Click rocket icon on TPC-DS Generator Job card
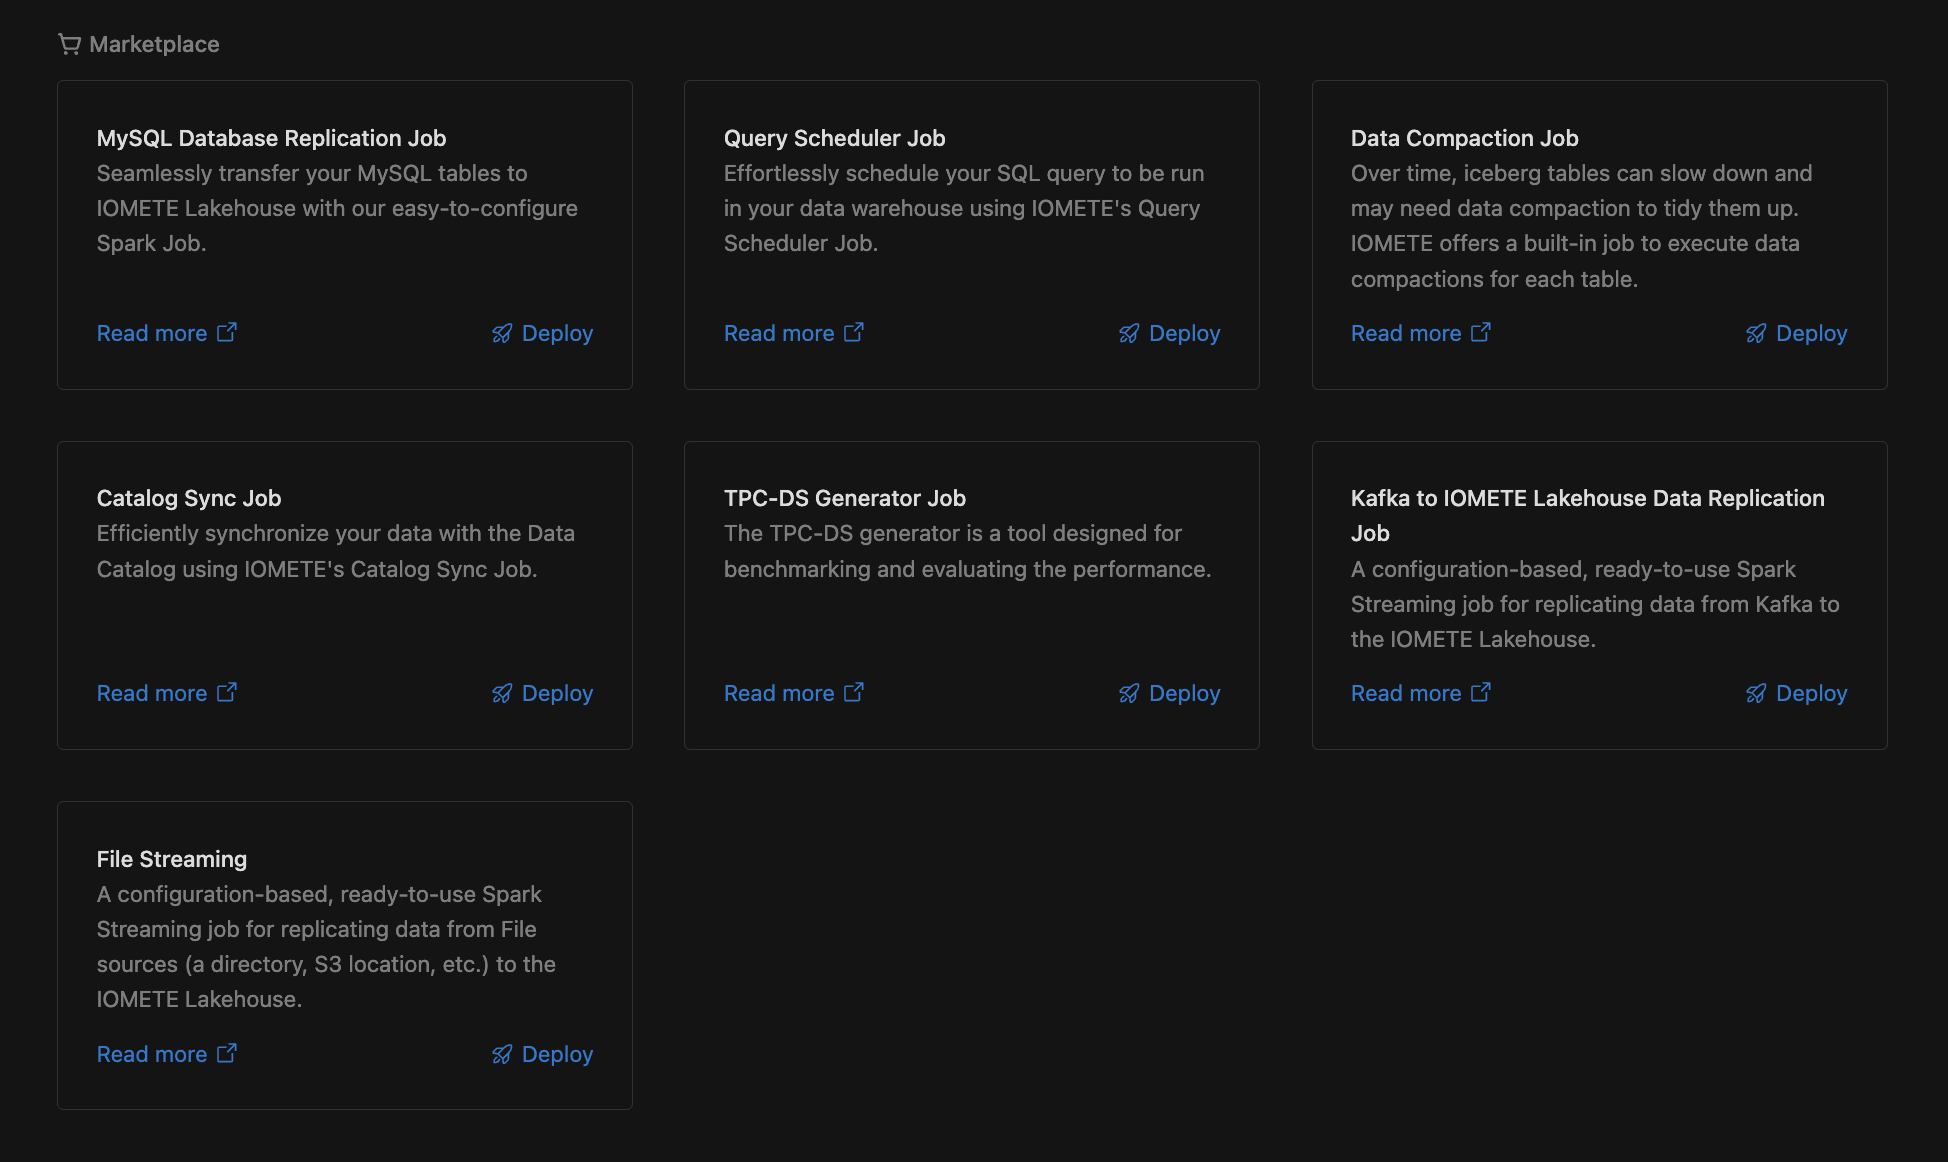 [1129, 693]
